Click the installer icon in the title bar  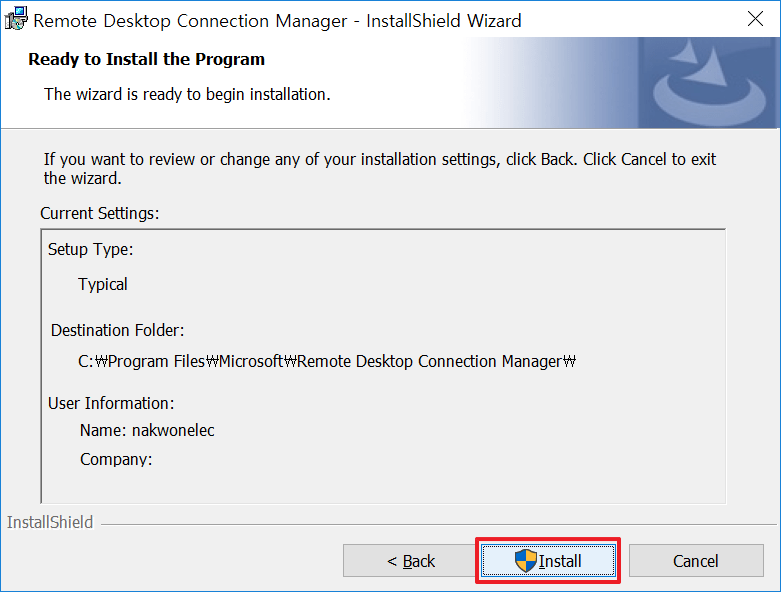tap(16, 19)
